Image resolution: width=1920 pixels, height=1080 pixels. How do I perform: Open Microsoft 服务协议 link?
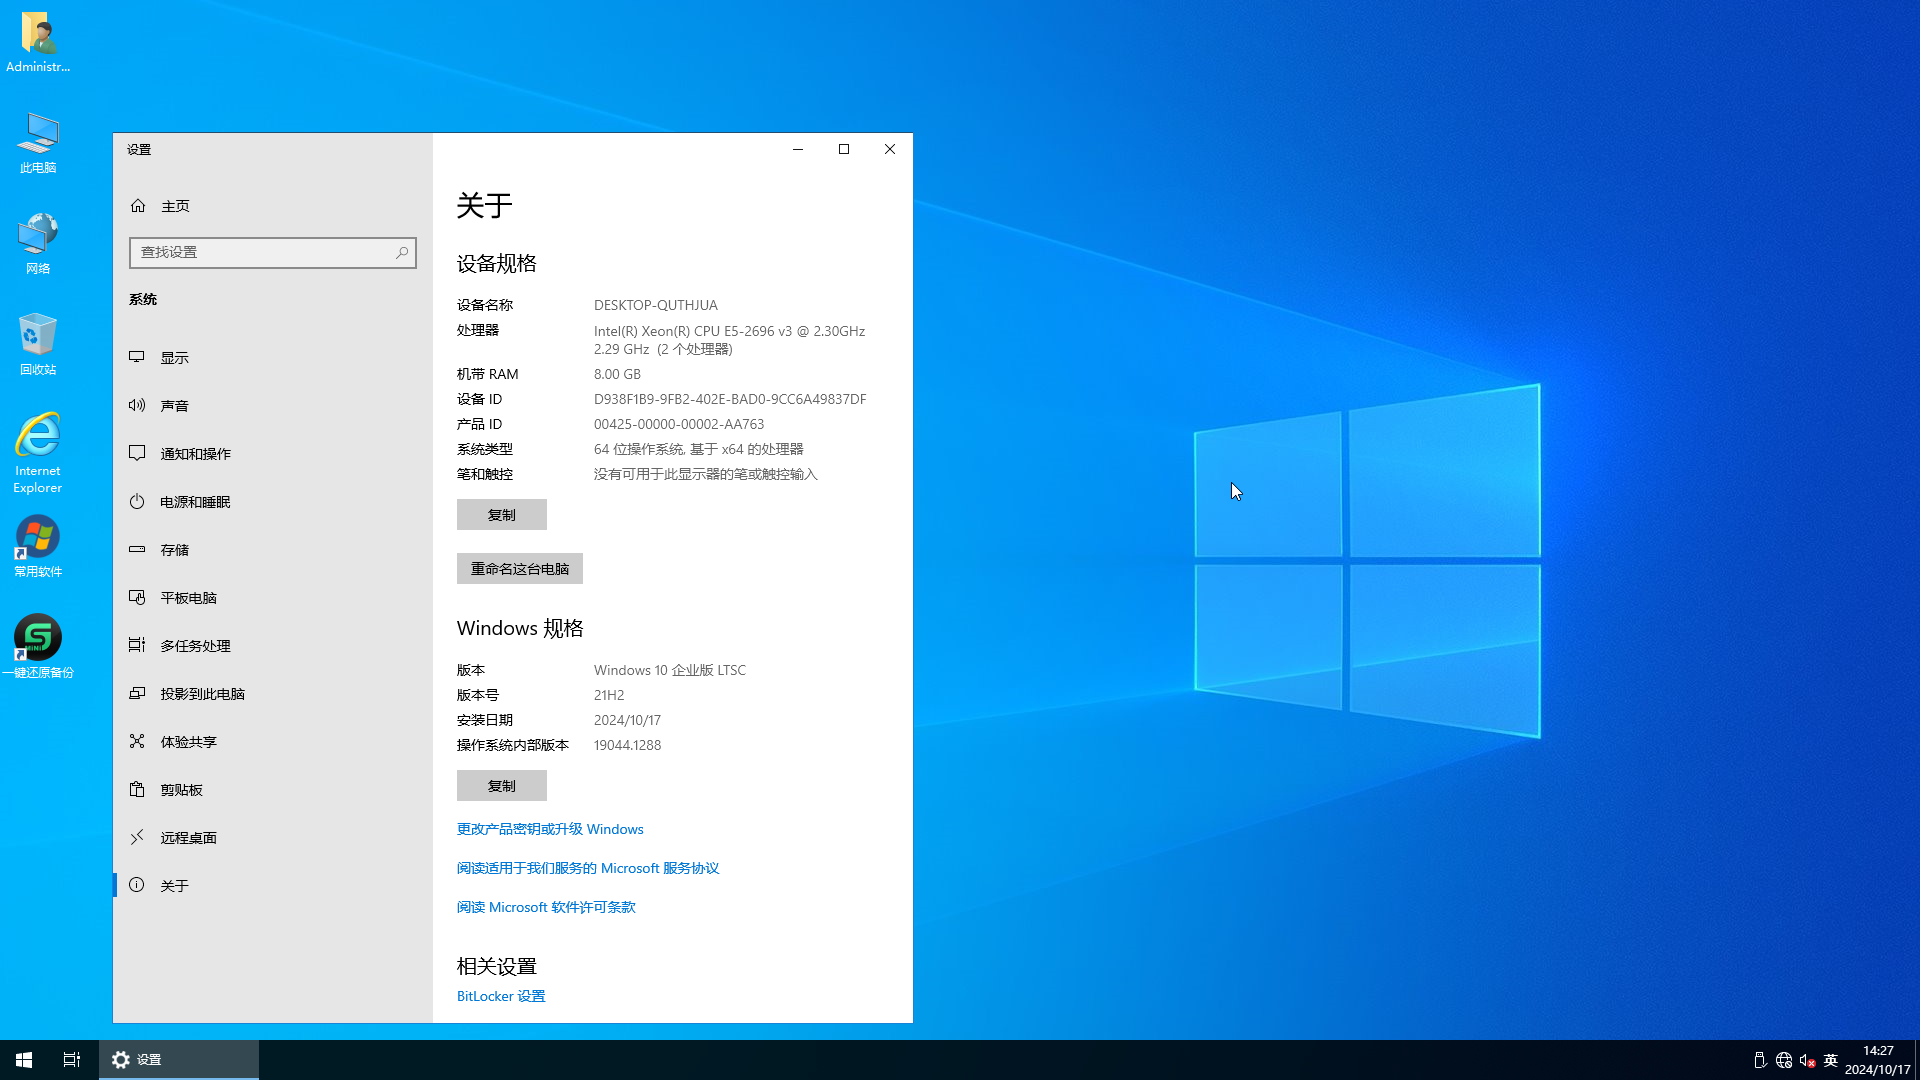point(588,868)
